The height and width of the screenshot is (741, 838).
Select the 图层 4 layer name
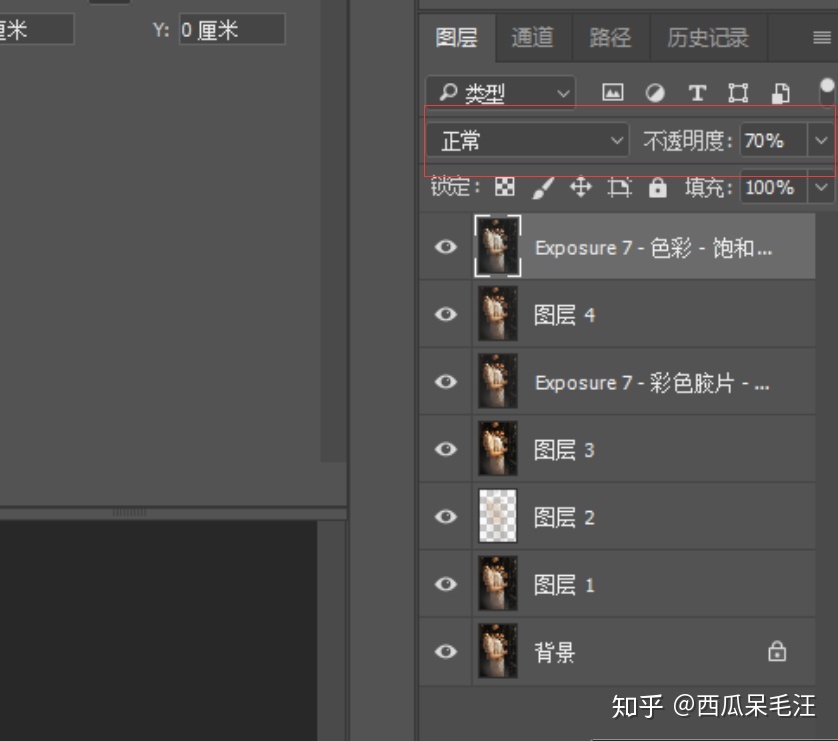564,315
